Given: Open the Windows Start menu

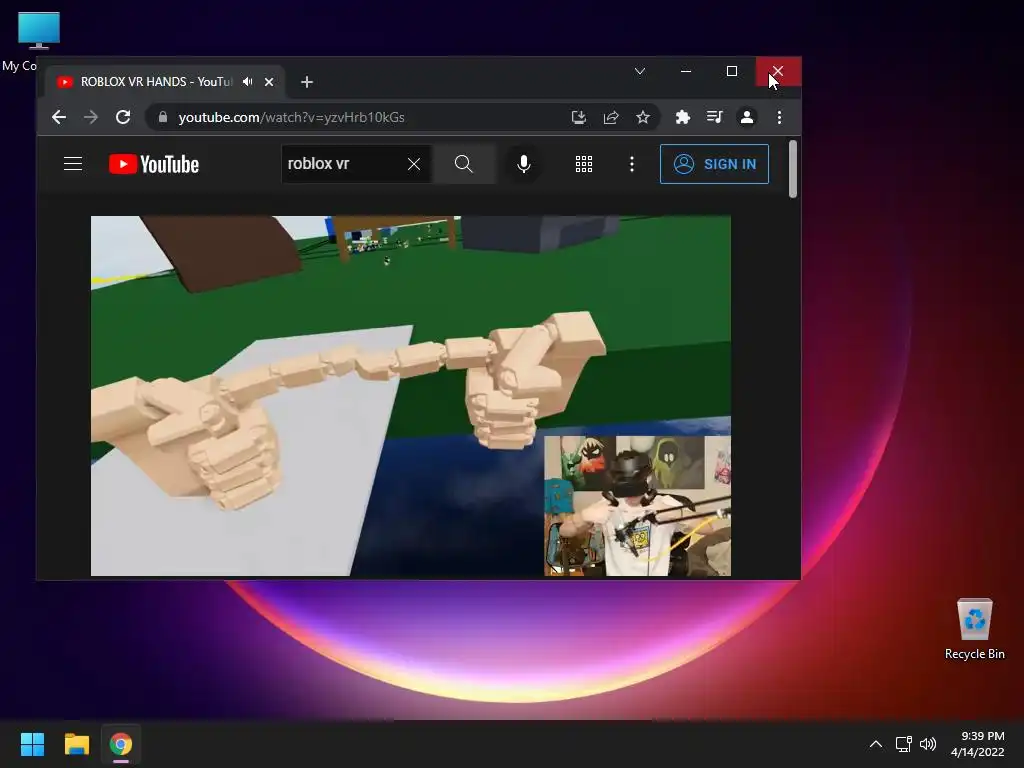Looking at the screenshot, I should [32, 744].
